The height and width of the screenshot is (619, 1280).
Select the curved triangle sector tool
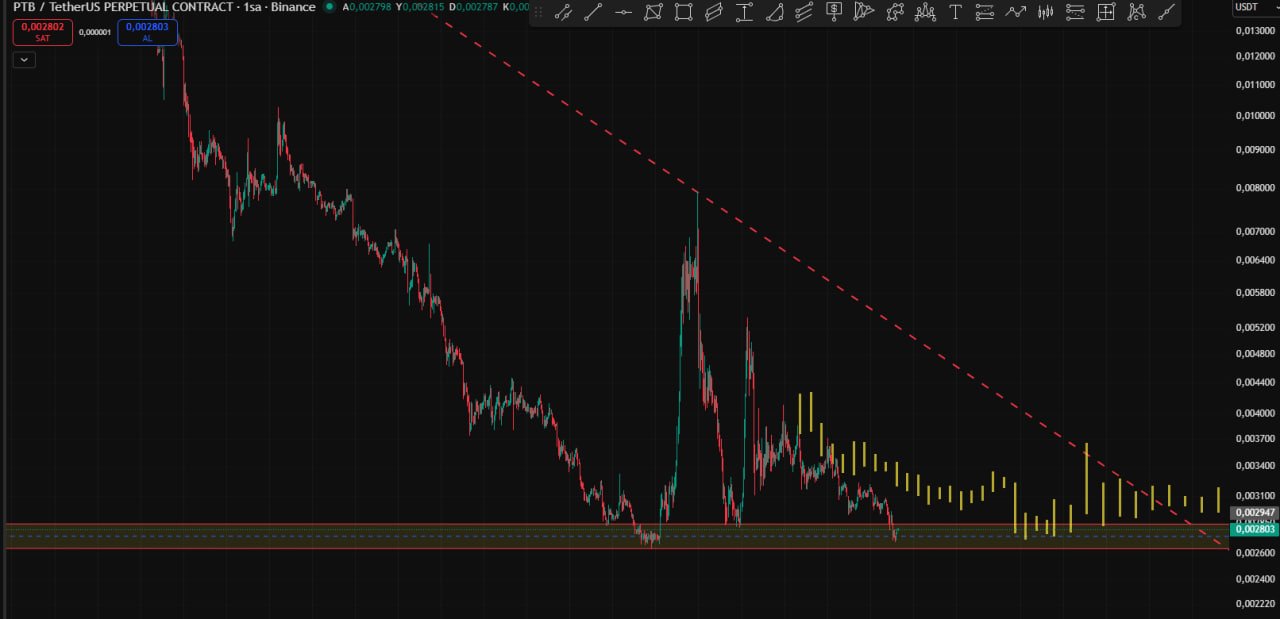[x=774, y=12]
